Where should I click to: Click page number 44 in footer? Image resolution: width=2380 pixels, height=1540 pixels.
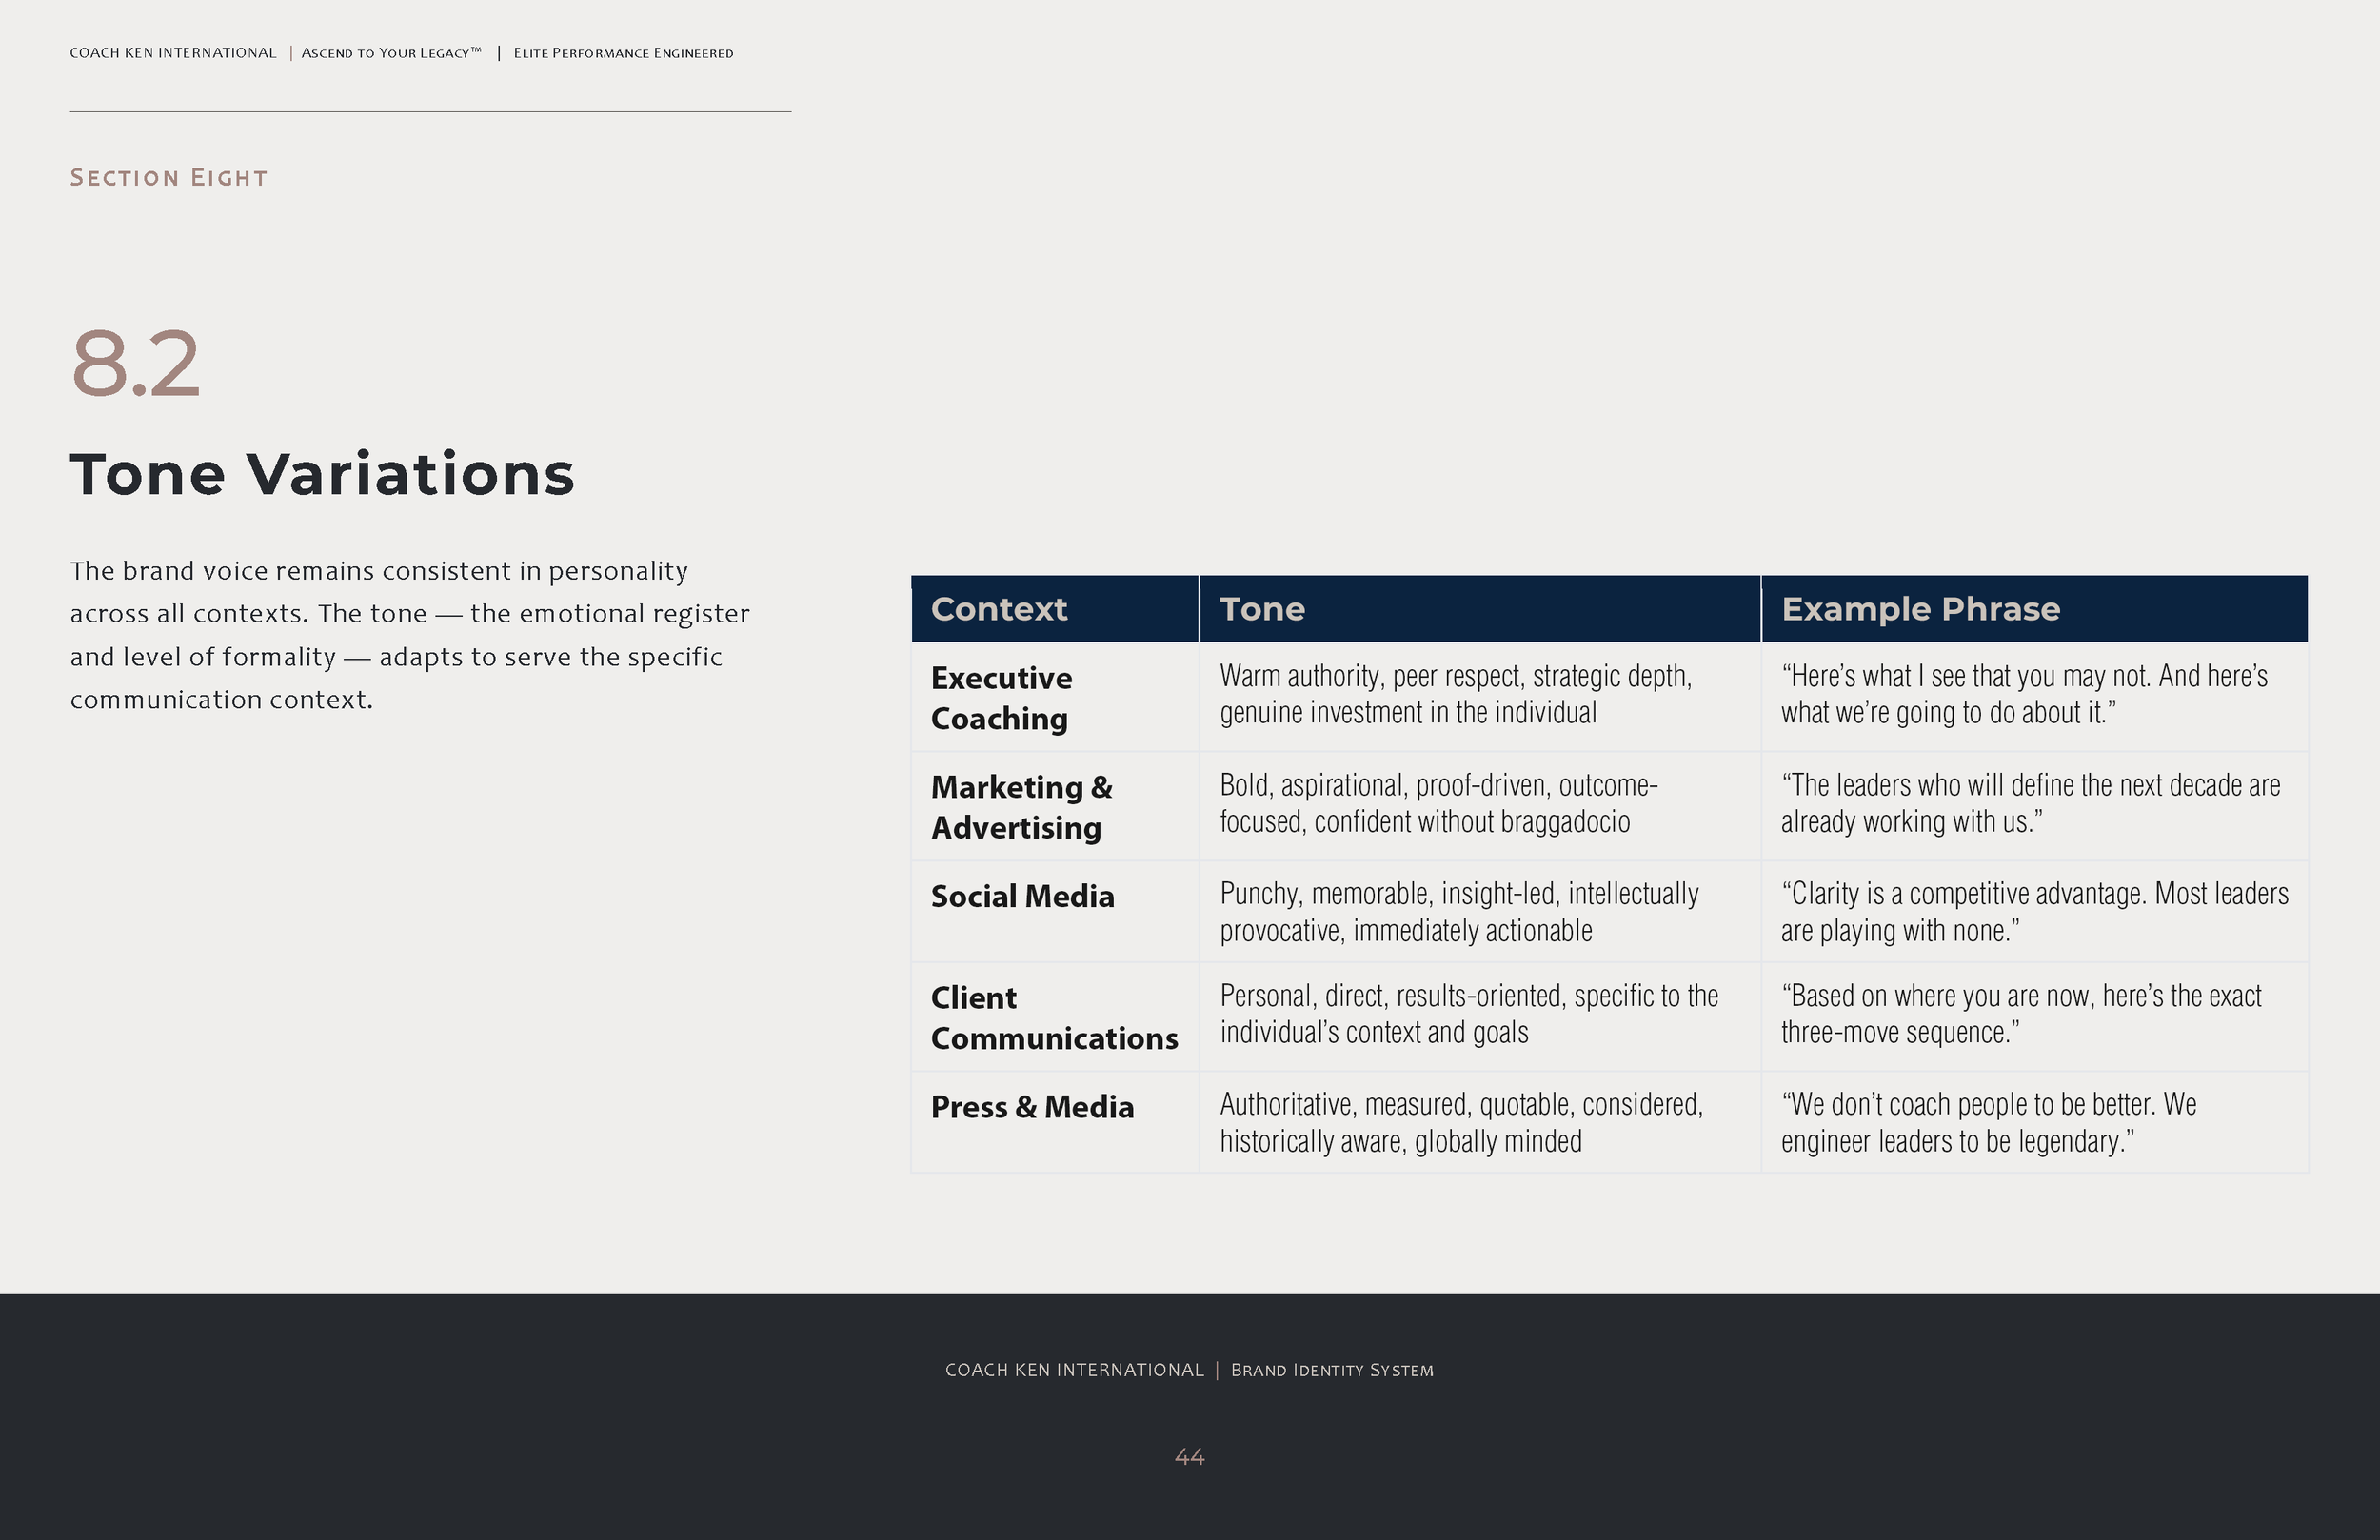pos(1190,1457)
